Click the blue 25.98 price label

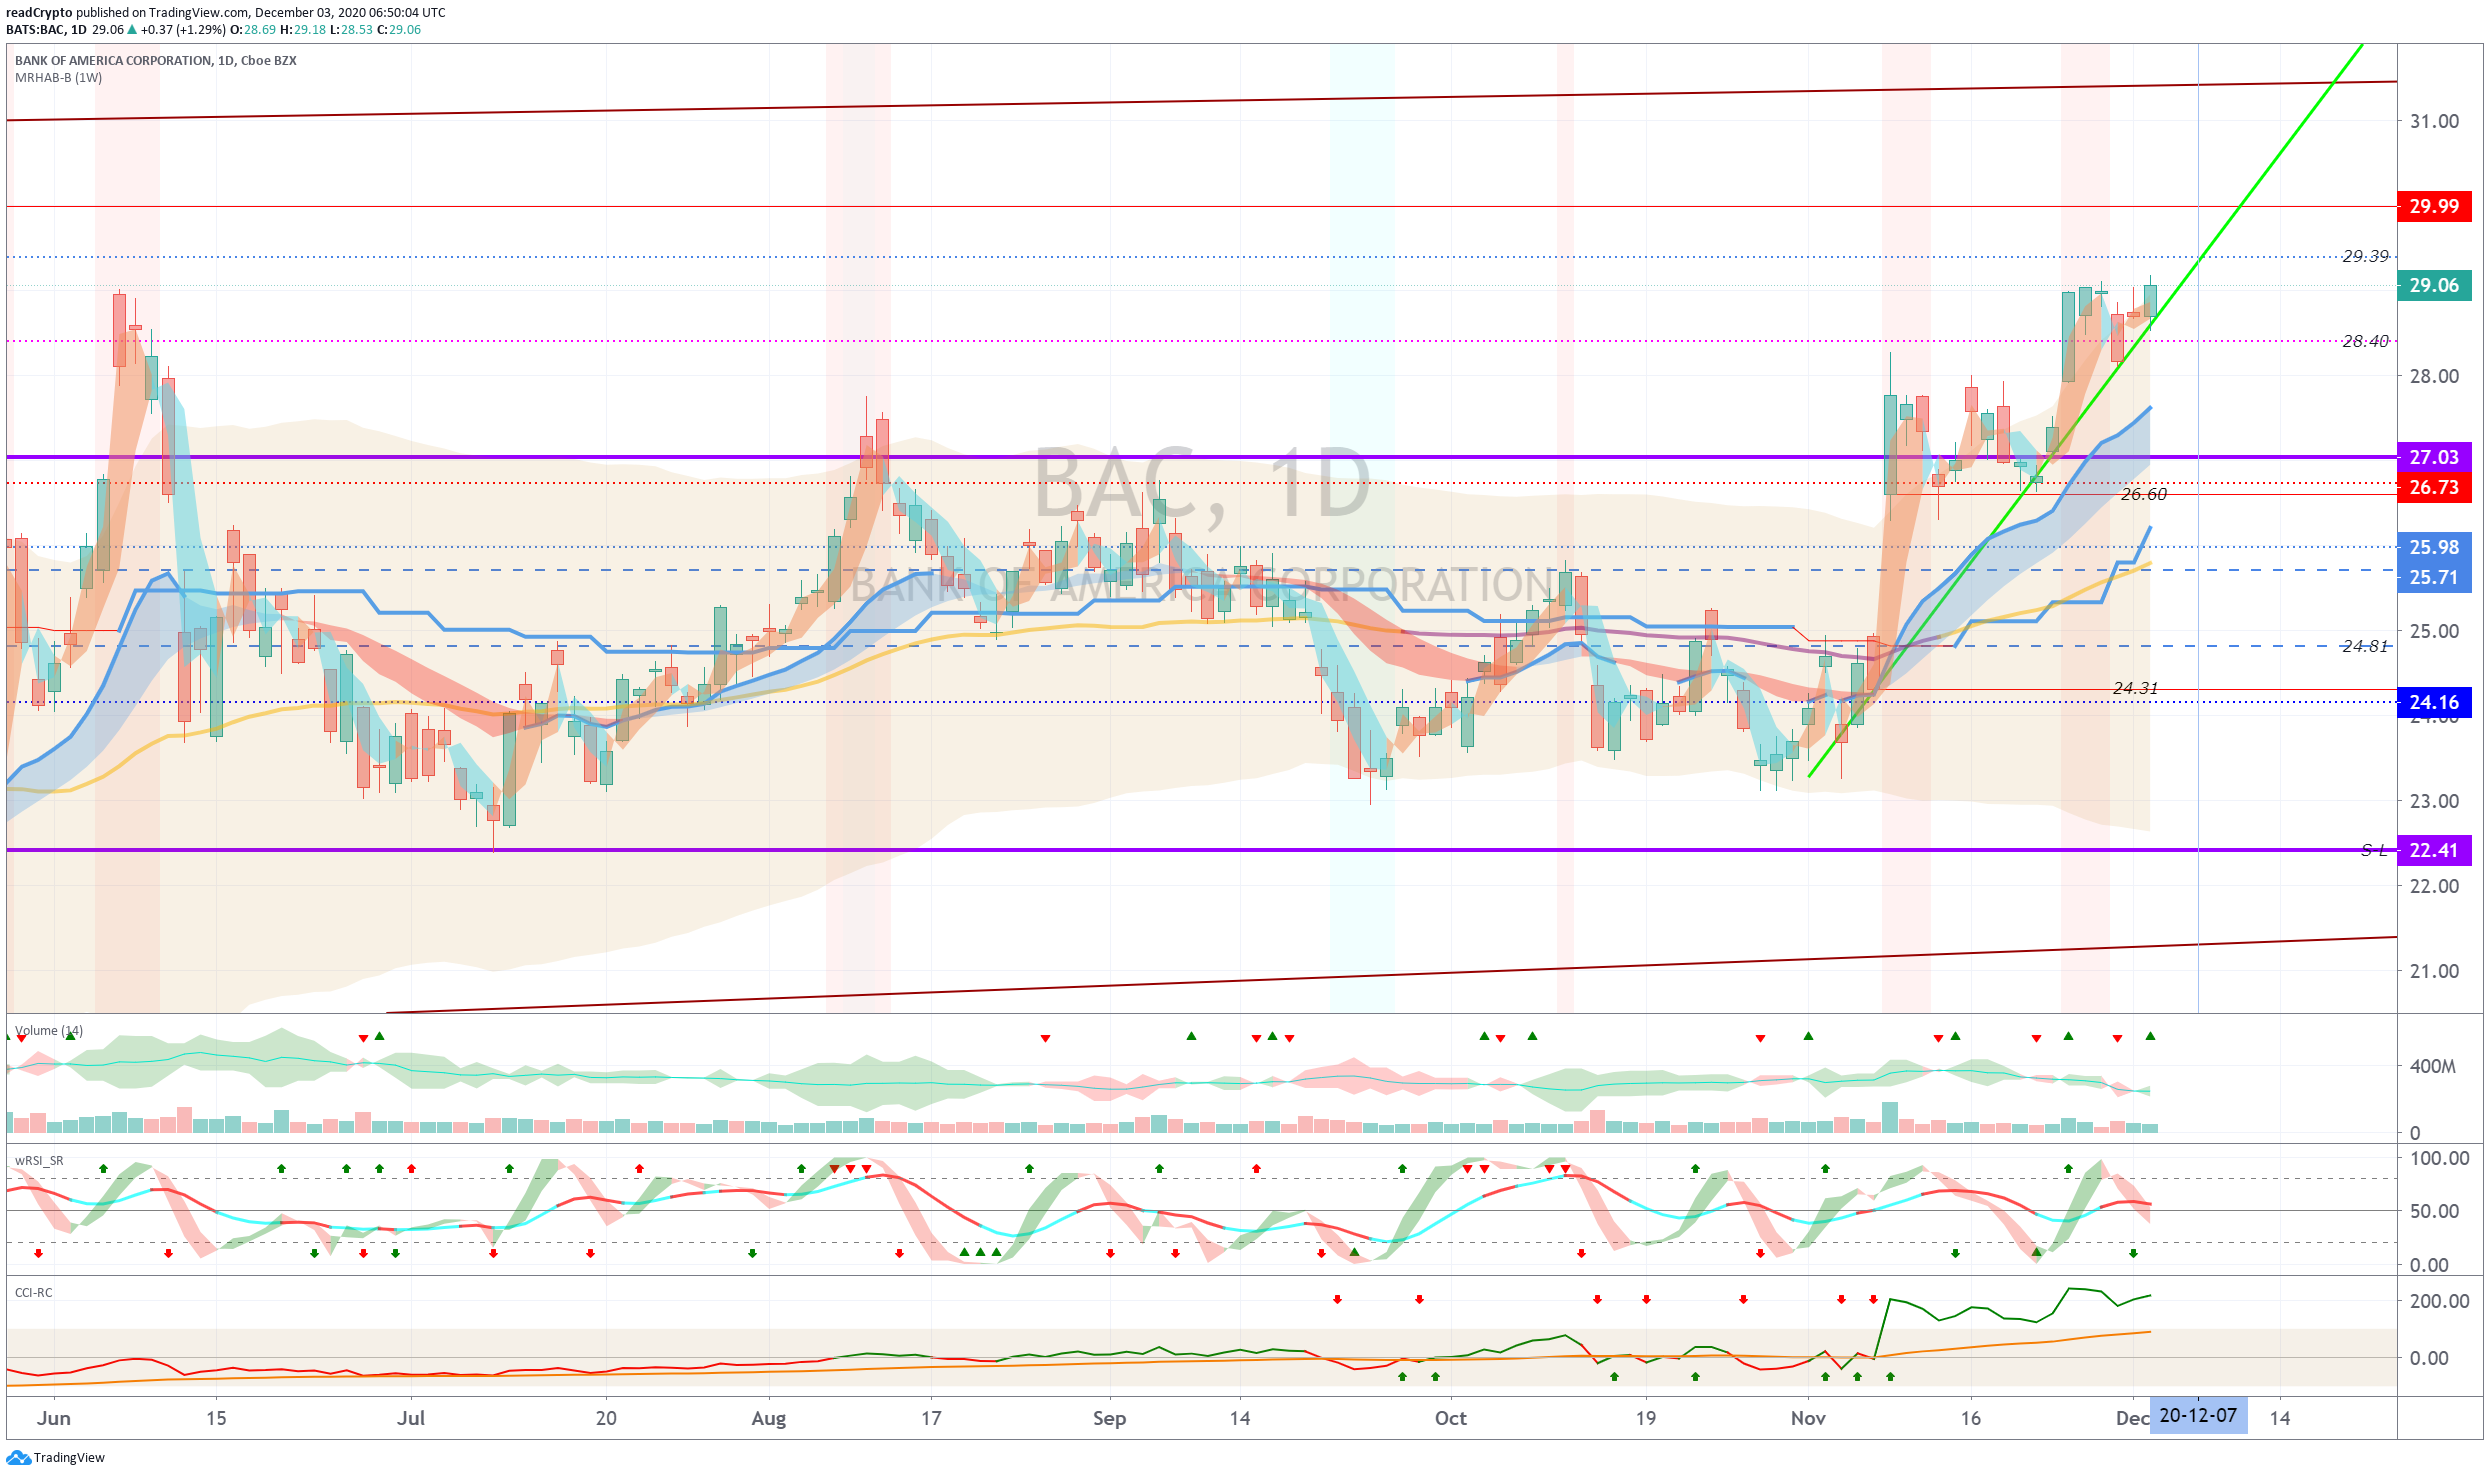[2434, 547]
